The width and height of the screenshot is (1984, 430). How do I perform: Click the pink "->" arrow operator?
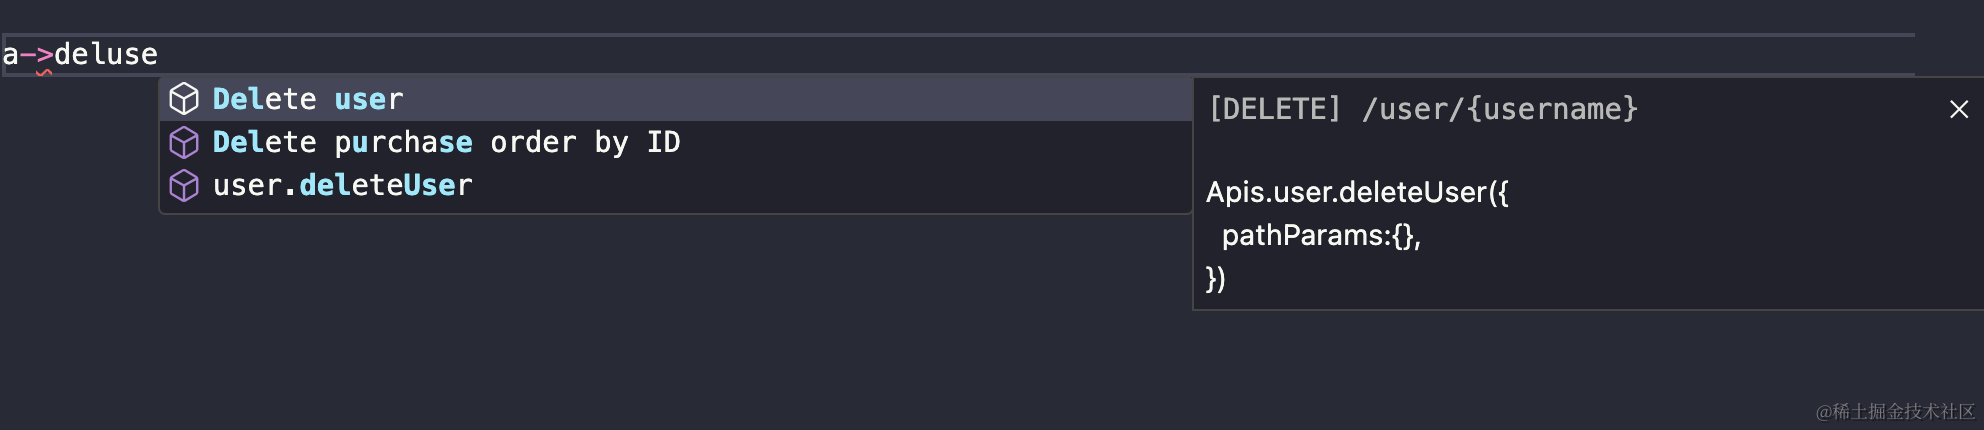pos(36,54)
